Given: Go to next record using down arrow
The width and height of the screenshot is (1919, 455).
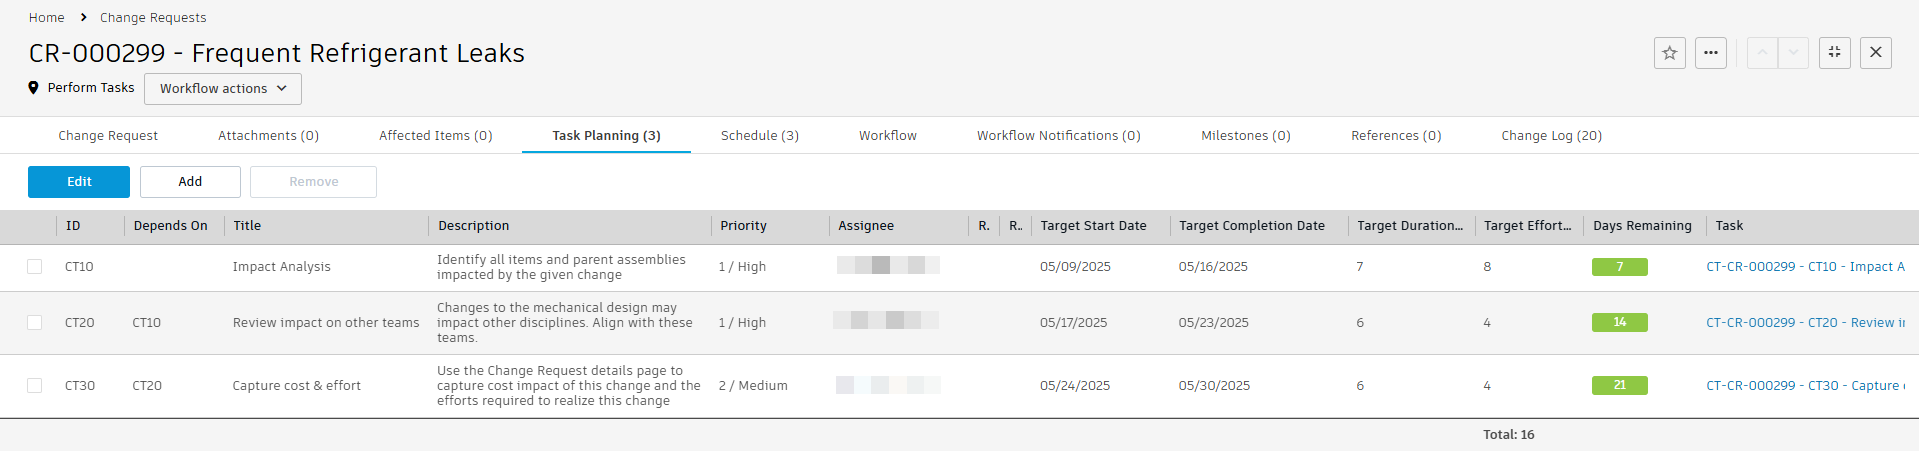Looking at the screenshot, I should click(1793, 53).
